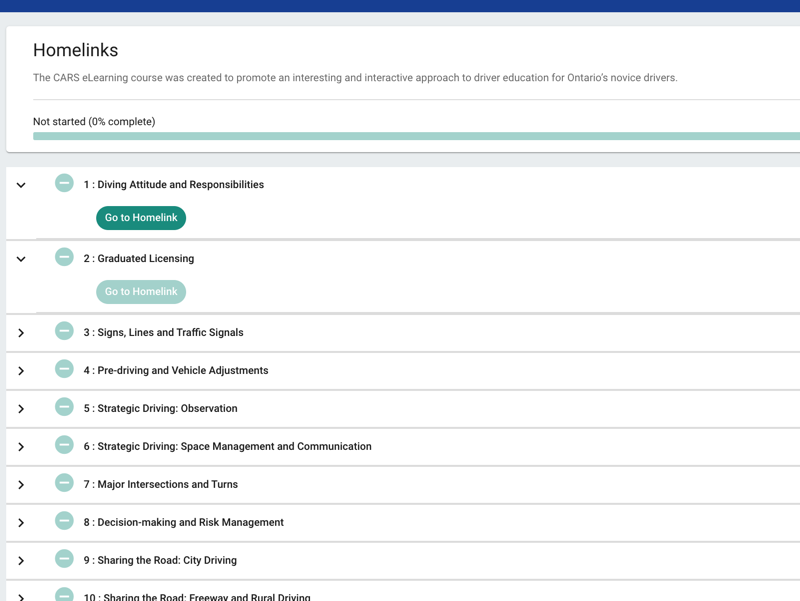
Task: Expand module 6 Space Management and Communication
Action: pyautogui.click(x=21, y=447)
